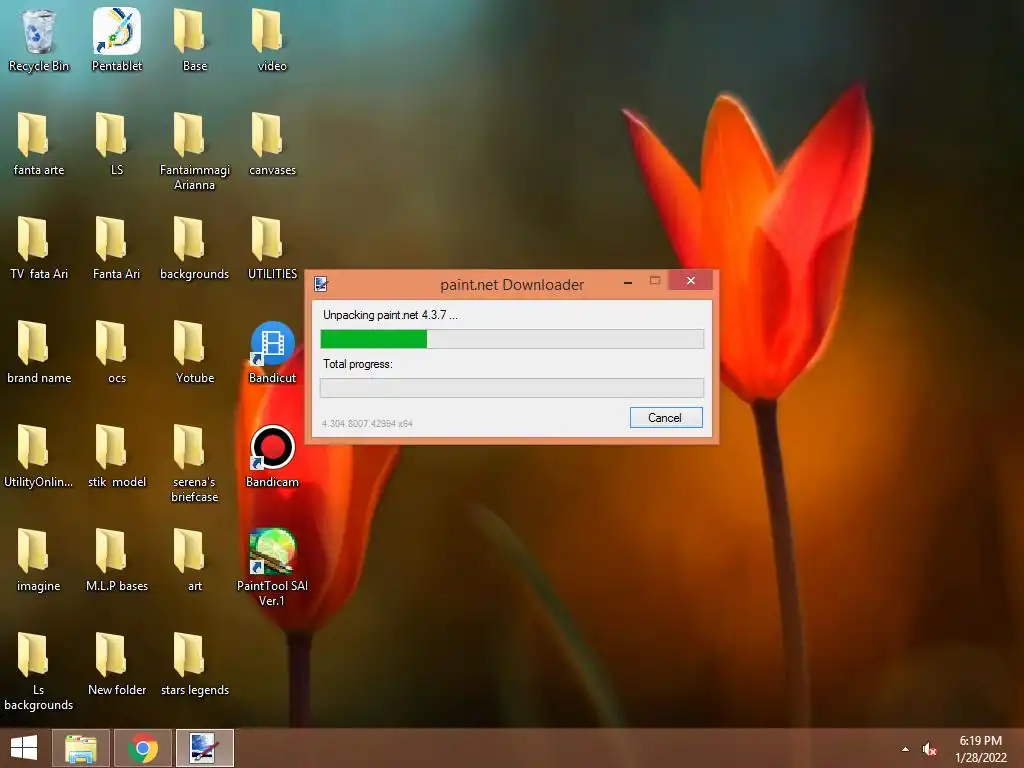Select the serena's briefcase folder
Screen dimensions: 1024x768
tap(195, 463)
